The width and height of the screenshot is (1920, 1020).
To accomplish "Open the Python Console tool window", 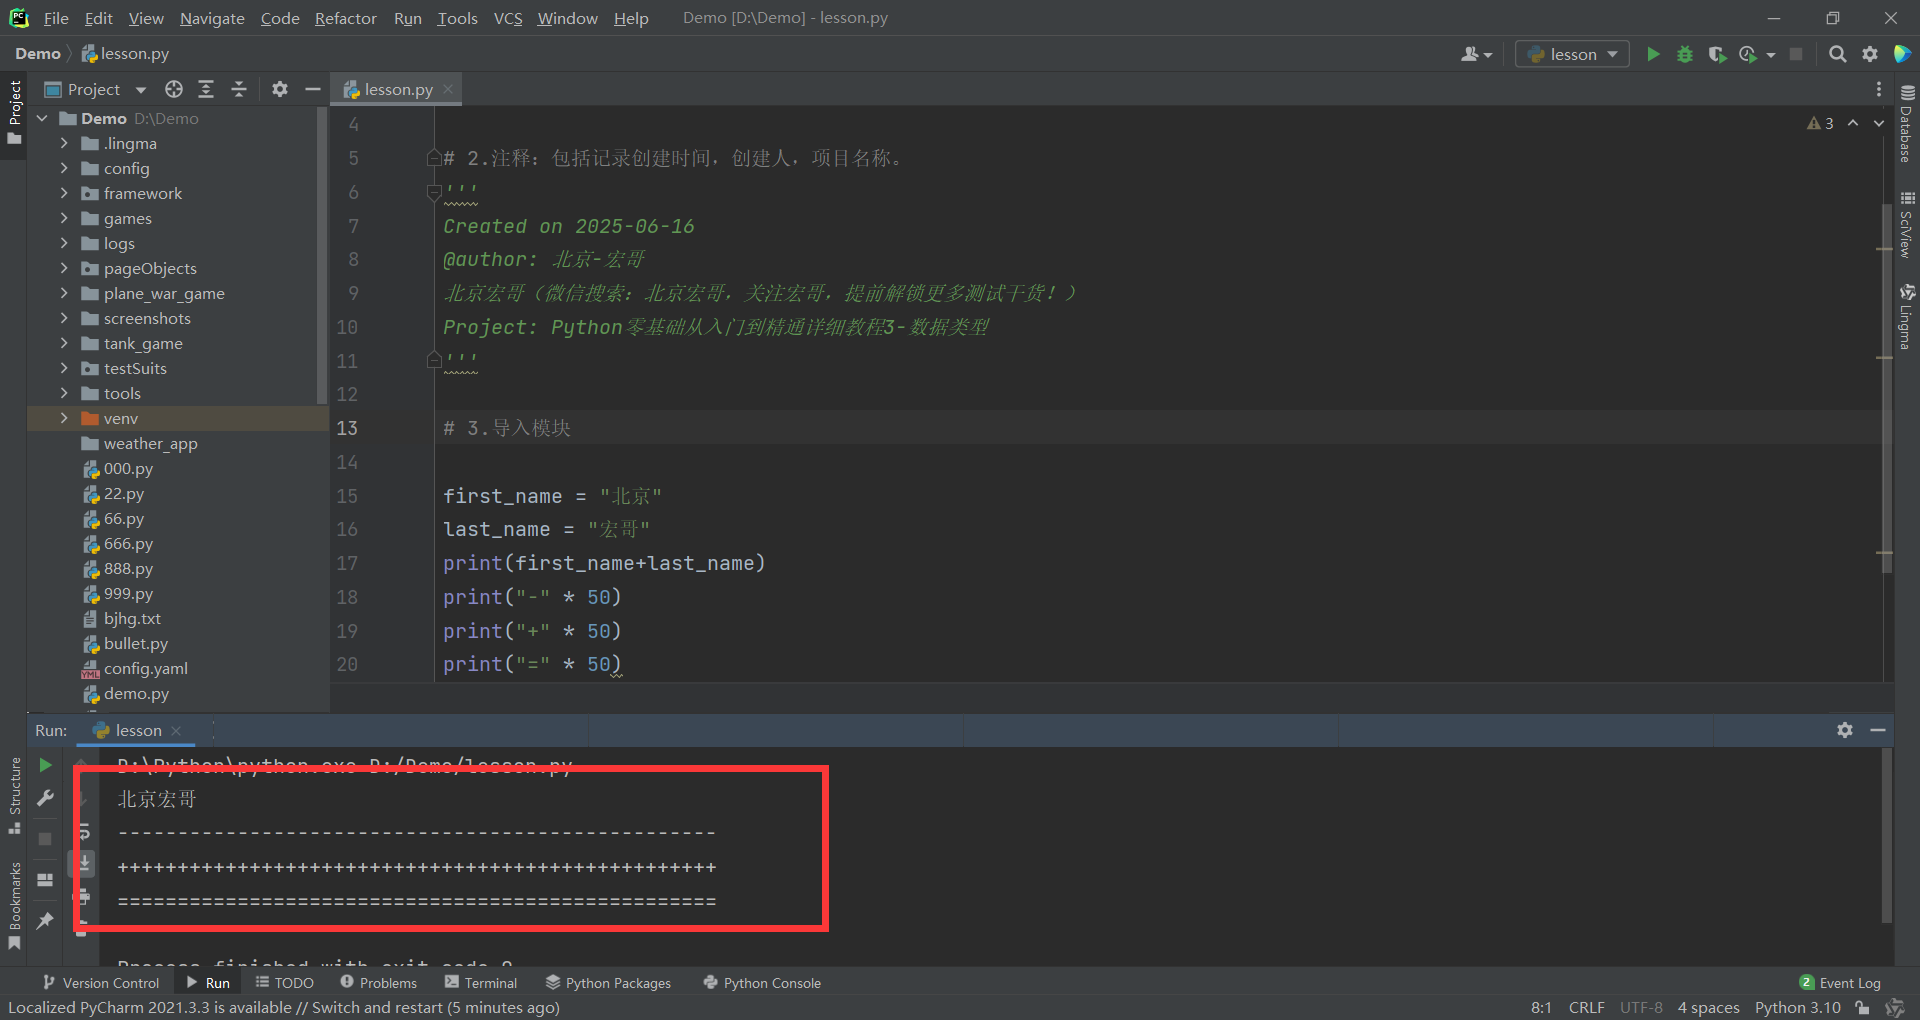I will 762,983.
